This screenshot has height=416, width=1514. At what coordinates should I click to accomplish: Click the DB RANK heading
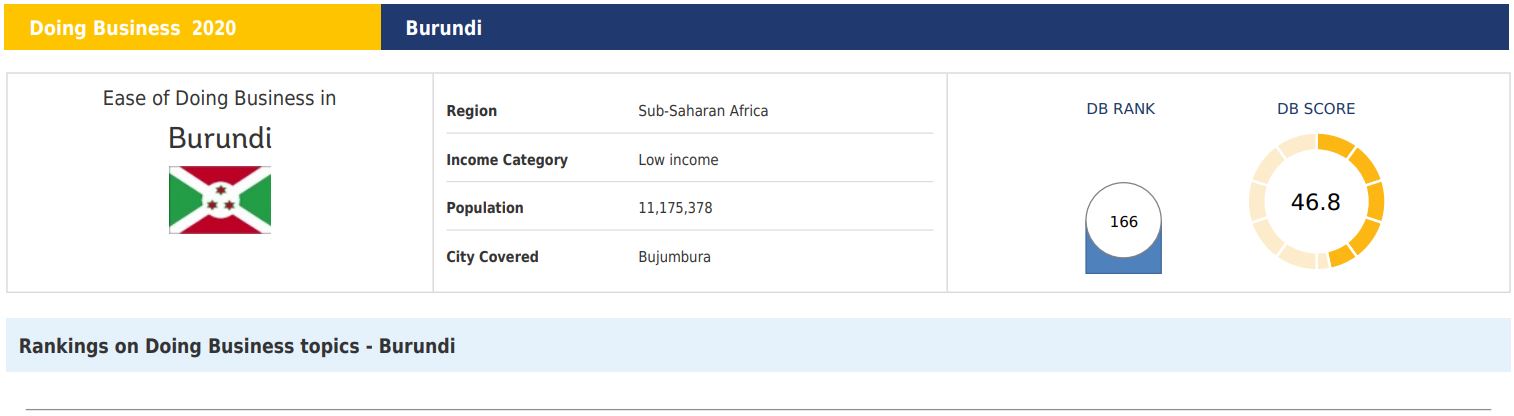(x=1121, y=109)
